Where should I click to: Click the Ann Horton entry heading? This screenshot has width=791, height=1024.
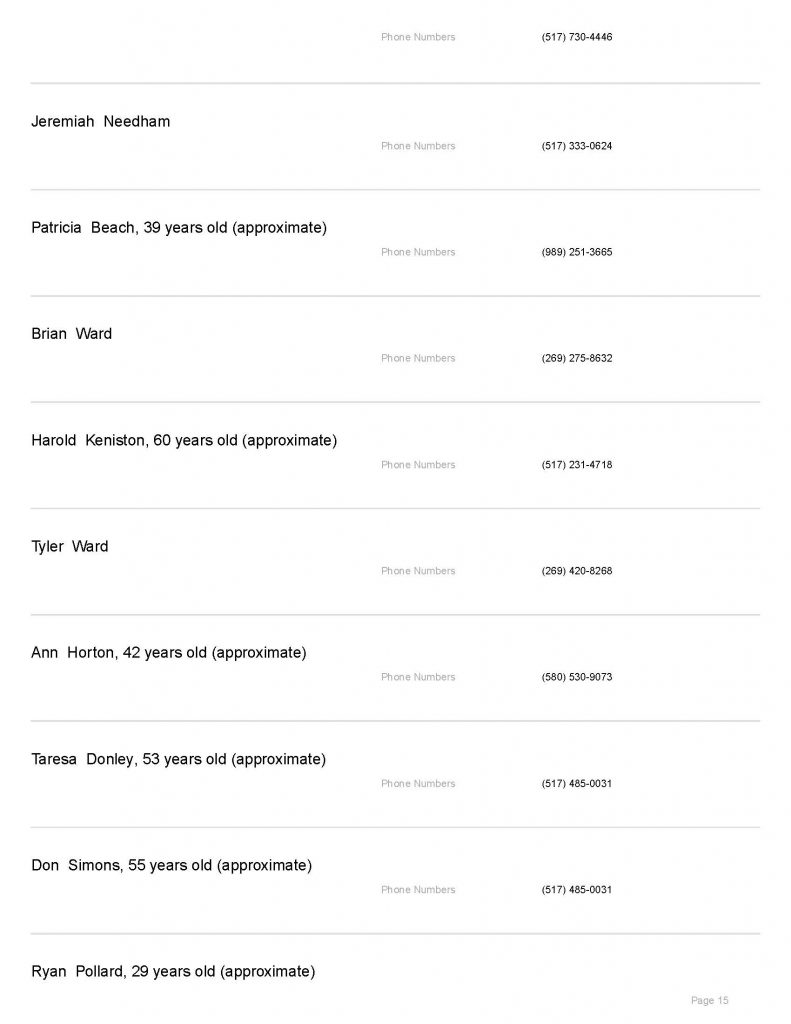click(168, 653)
